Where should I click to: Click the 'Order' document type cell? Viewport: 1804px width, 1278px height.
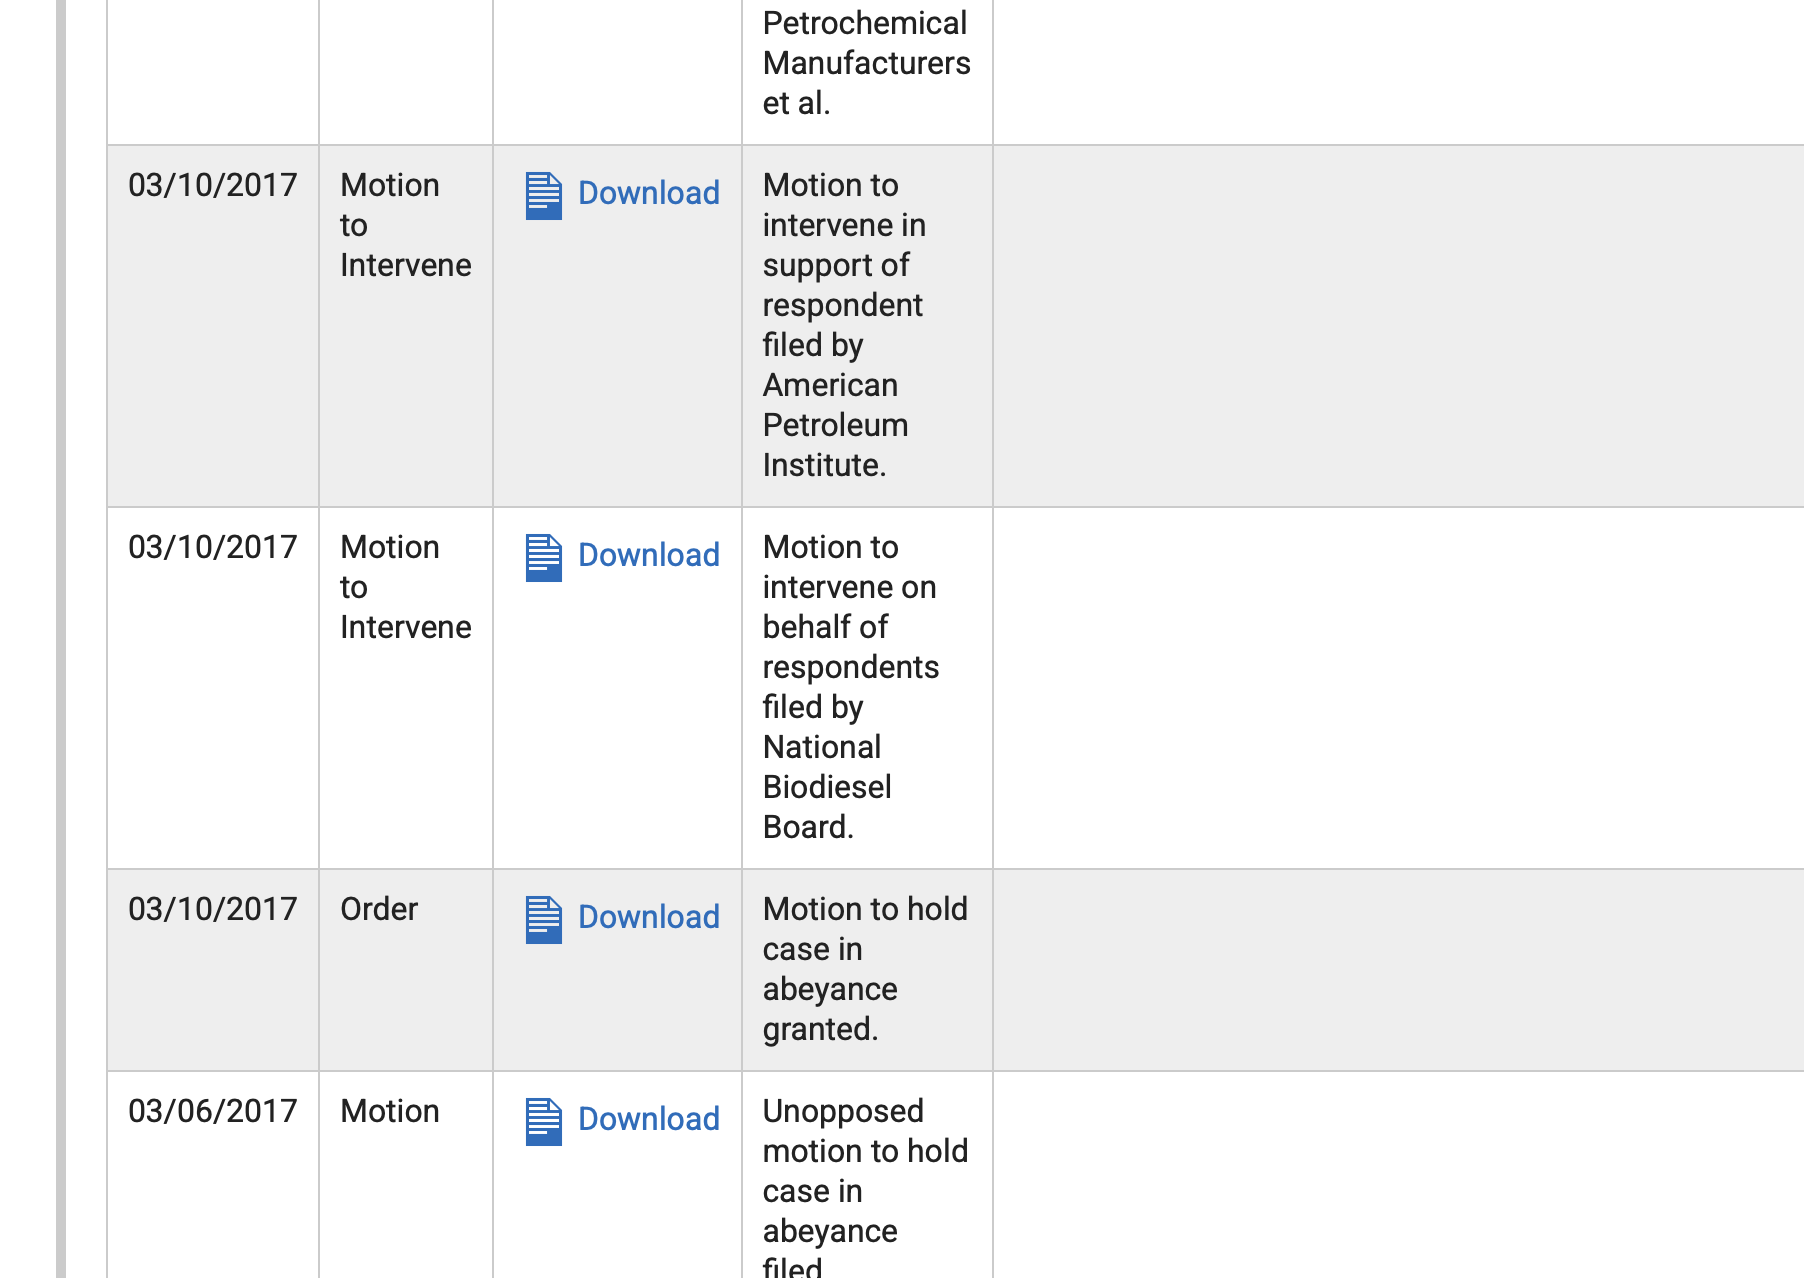(x=379, y=909)
